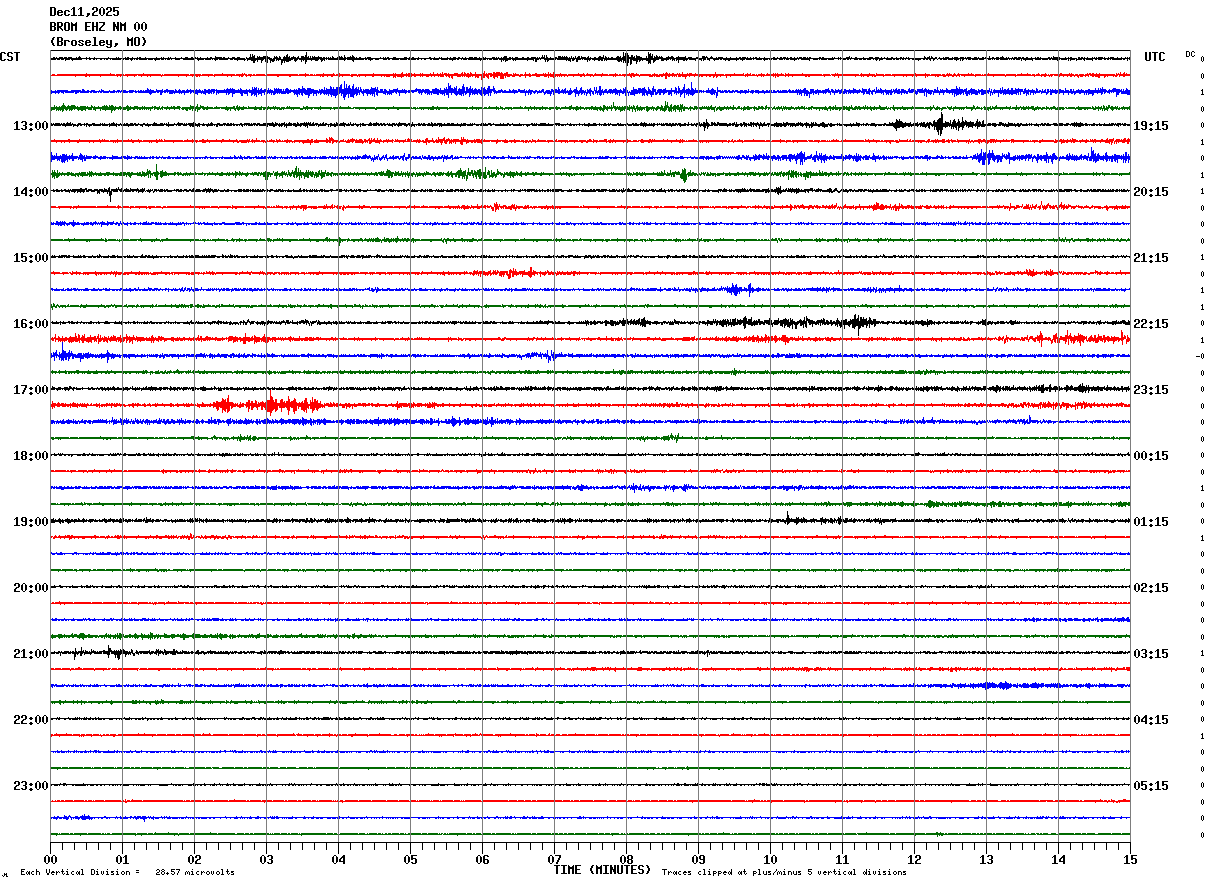Click the 'UTC' timezone label
Image resolution: width=1210 pixels, height=886 pixels.
click(x=1155, y=57)
